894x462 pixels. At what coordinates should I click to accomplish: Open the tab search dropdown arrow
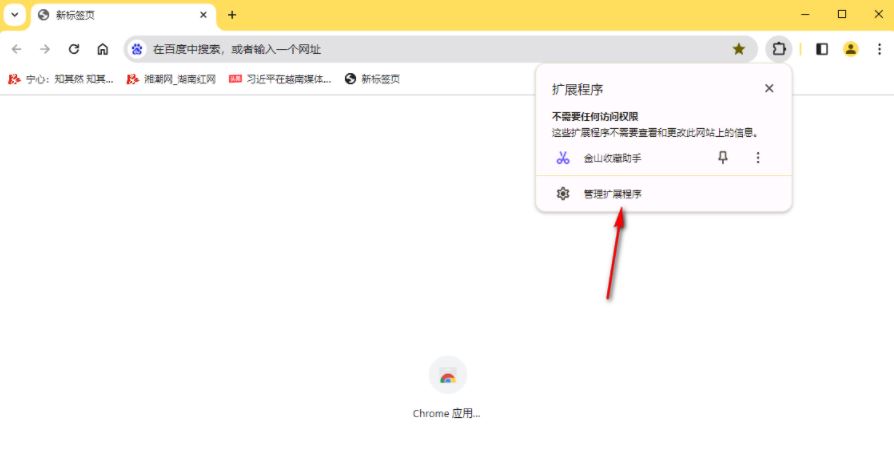pos(15,15)
